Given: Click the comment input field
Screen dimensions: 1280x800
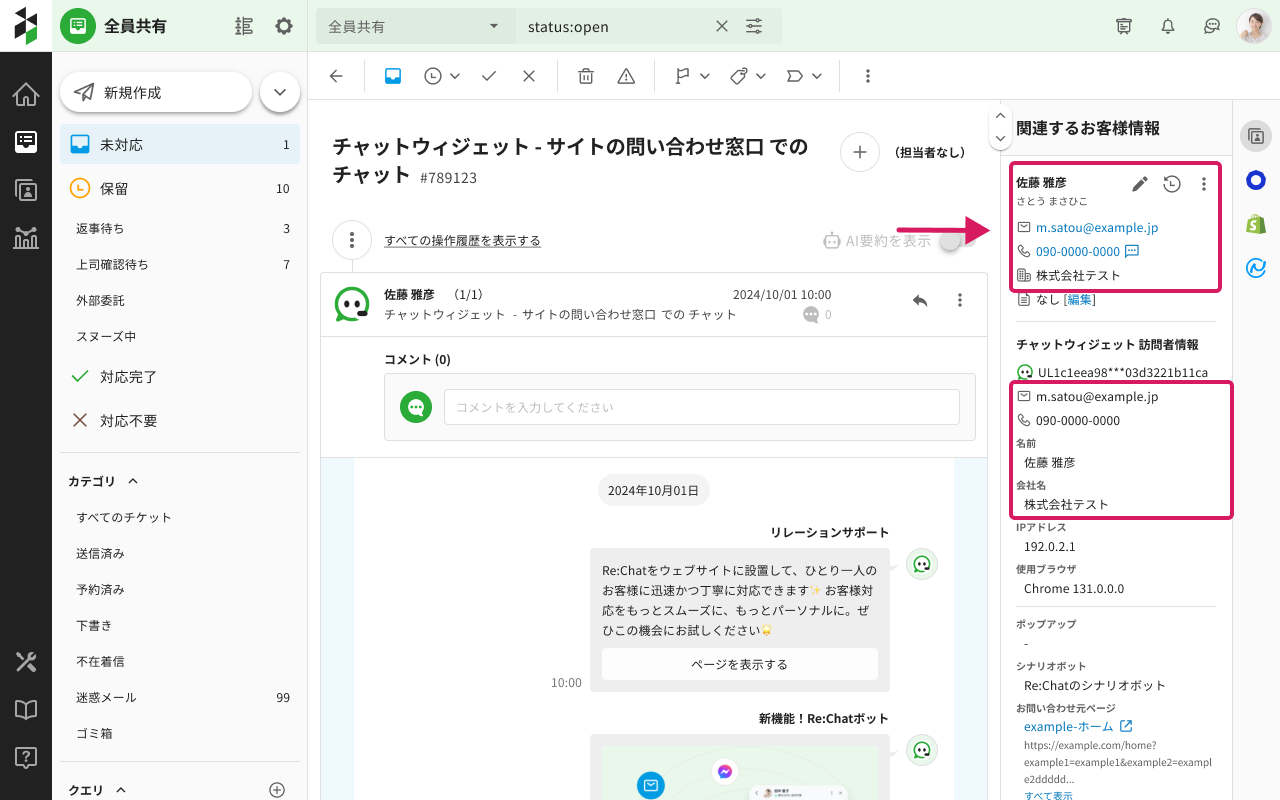Looking at the screenshot, I should click(701, 407).
